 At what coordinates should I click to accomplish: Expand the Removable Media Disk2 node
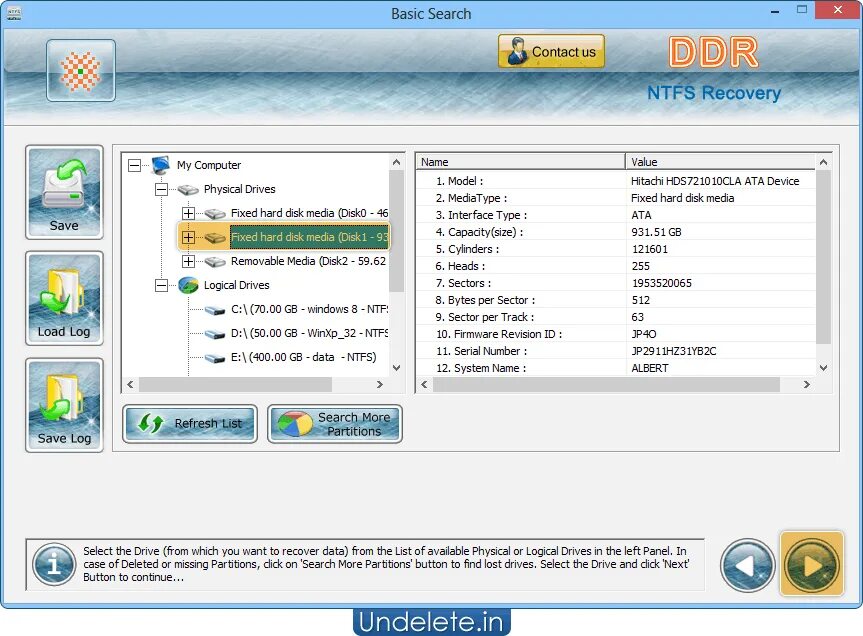pos(188,261)
